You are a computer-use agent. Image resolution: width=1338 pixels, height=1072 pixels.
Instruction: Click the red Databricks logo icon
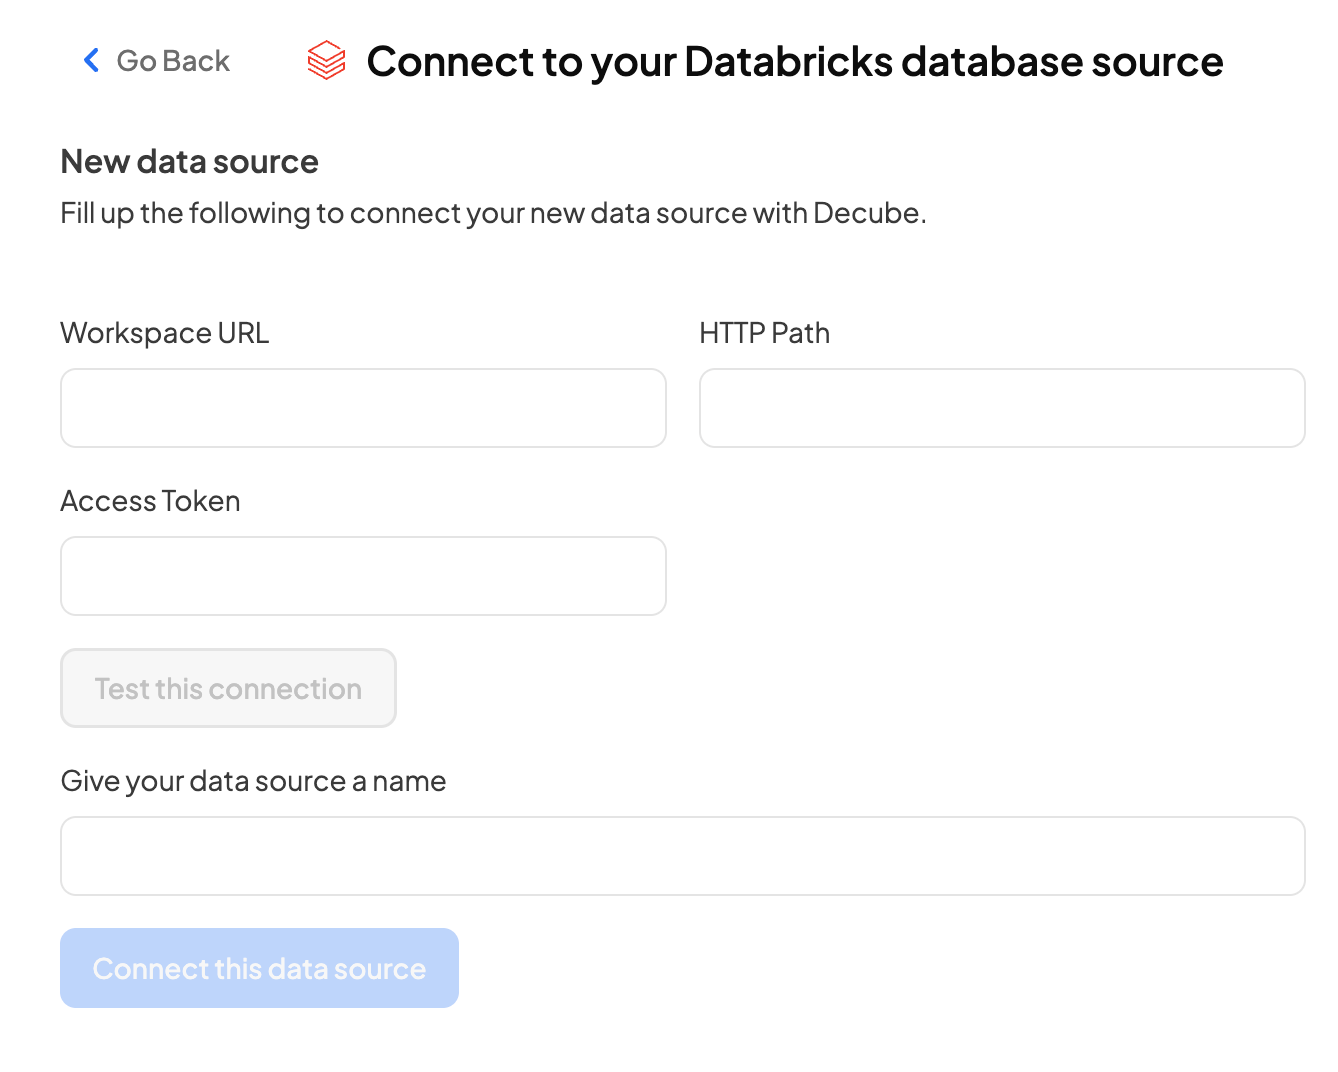point(326,61)
